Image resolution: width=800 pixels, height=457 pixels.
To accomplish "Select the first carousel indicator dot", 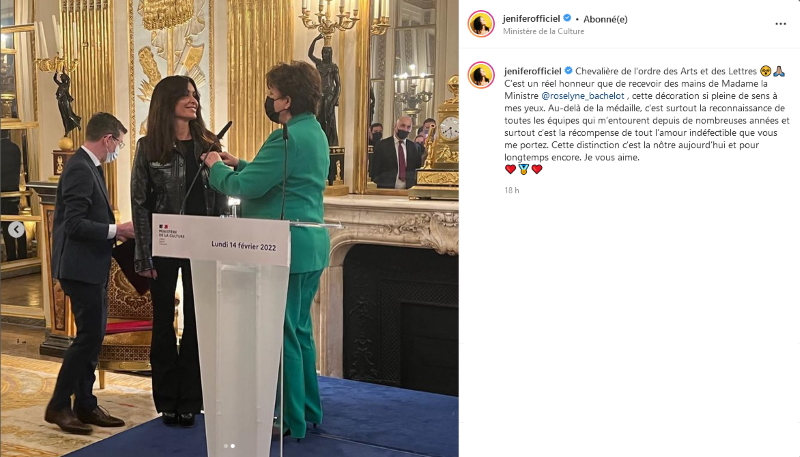I will click(x=226, y=446).
